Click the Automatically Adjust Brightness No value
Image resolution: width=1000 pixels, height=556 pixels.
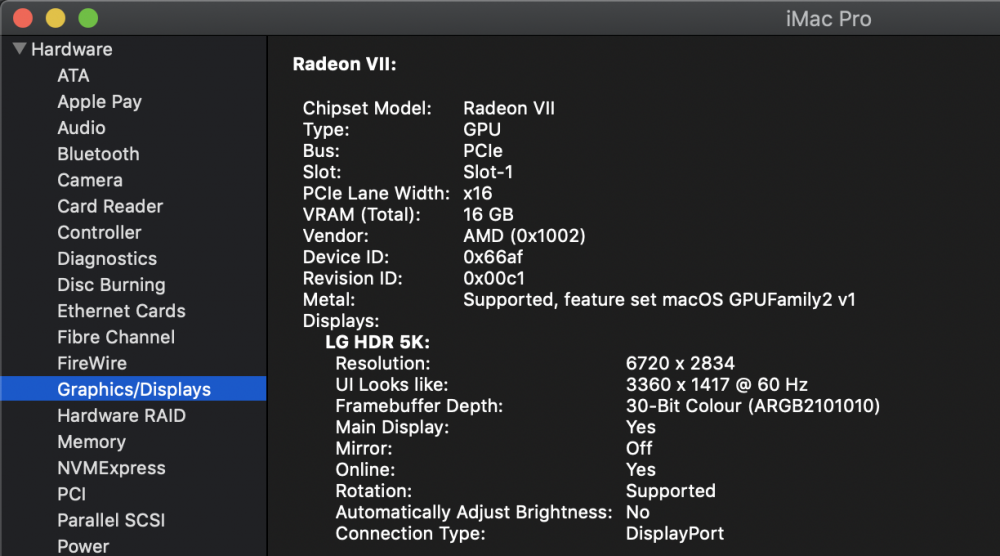pyautogui.click(x=638, y=512)
